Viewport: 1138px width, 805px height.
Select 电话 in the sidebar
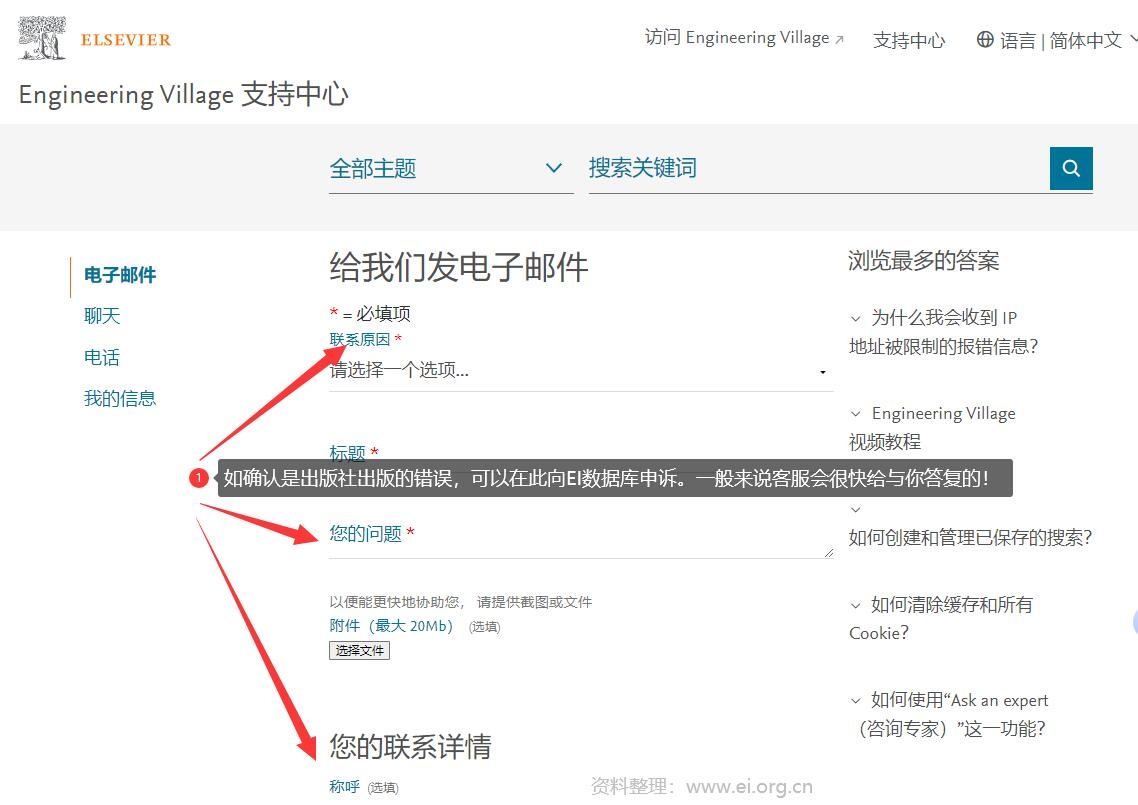click(x=101, y=357)
